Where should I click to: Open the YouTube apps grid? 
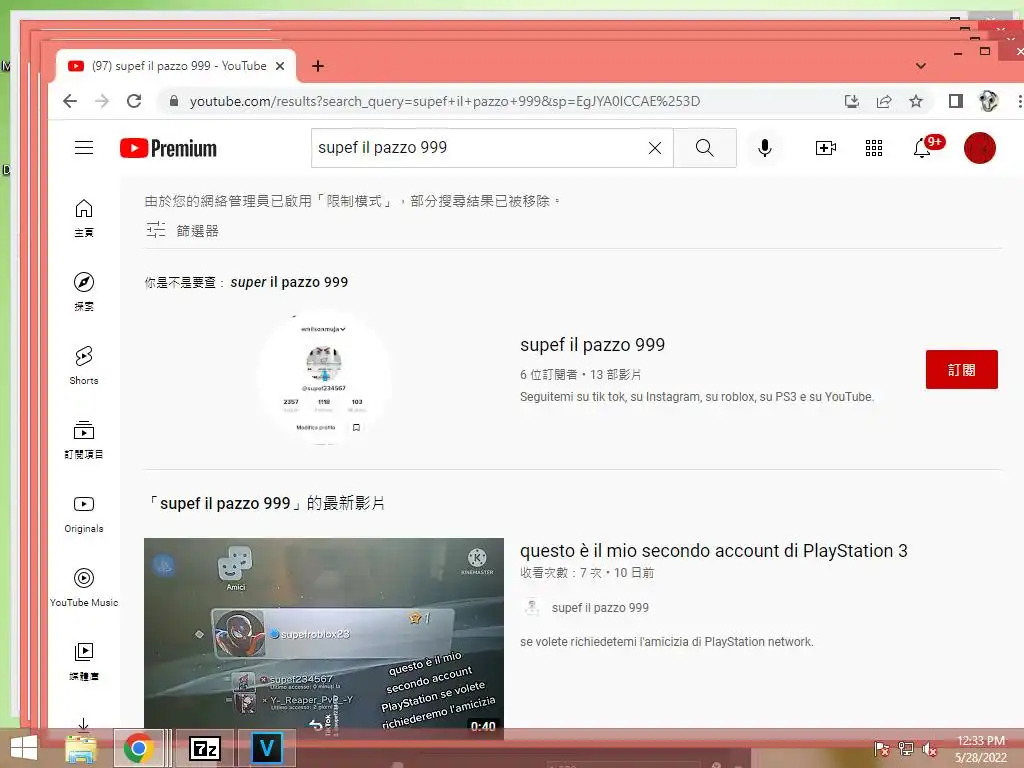pyautogui.click(x=874, y=148)
